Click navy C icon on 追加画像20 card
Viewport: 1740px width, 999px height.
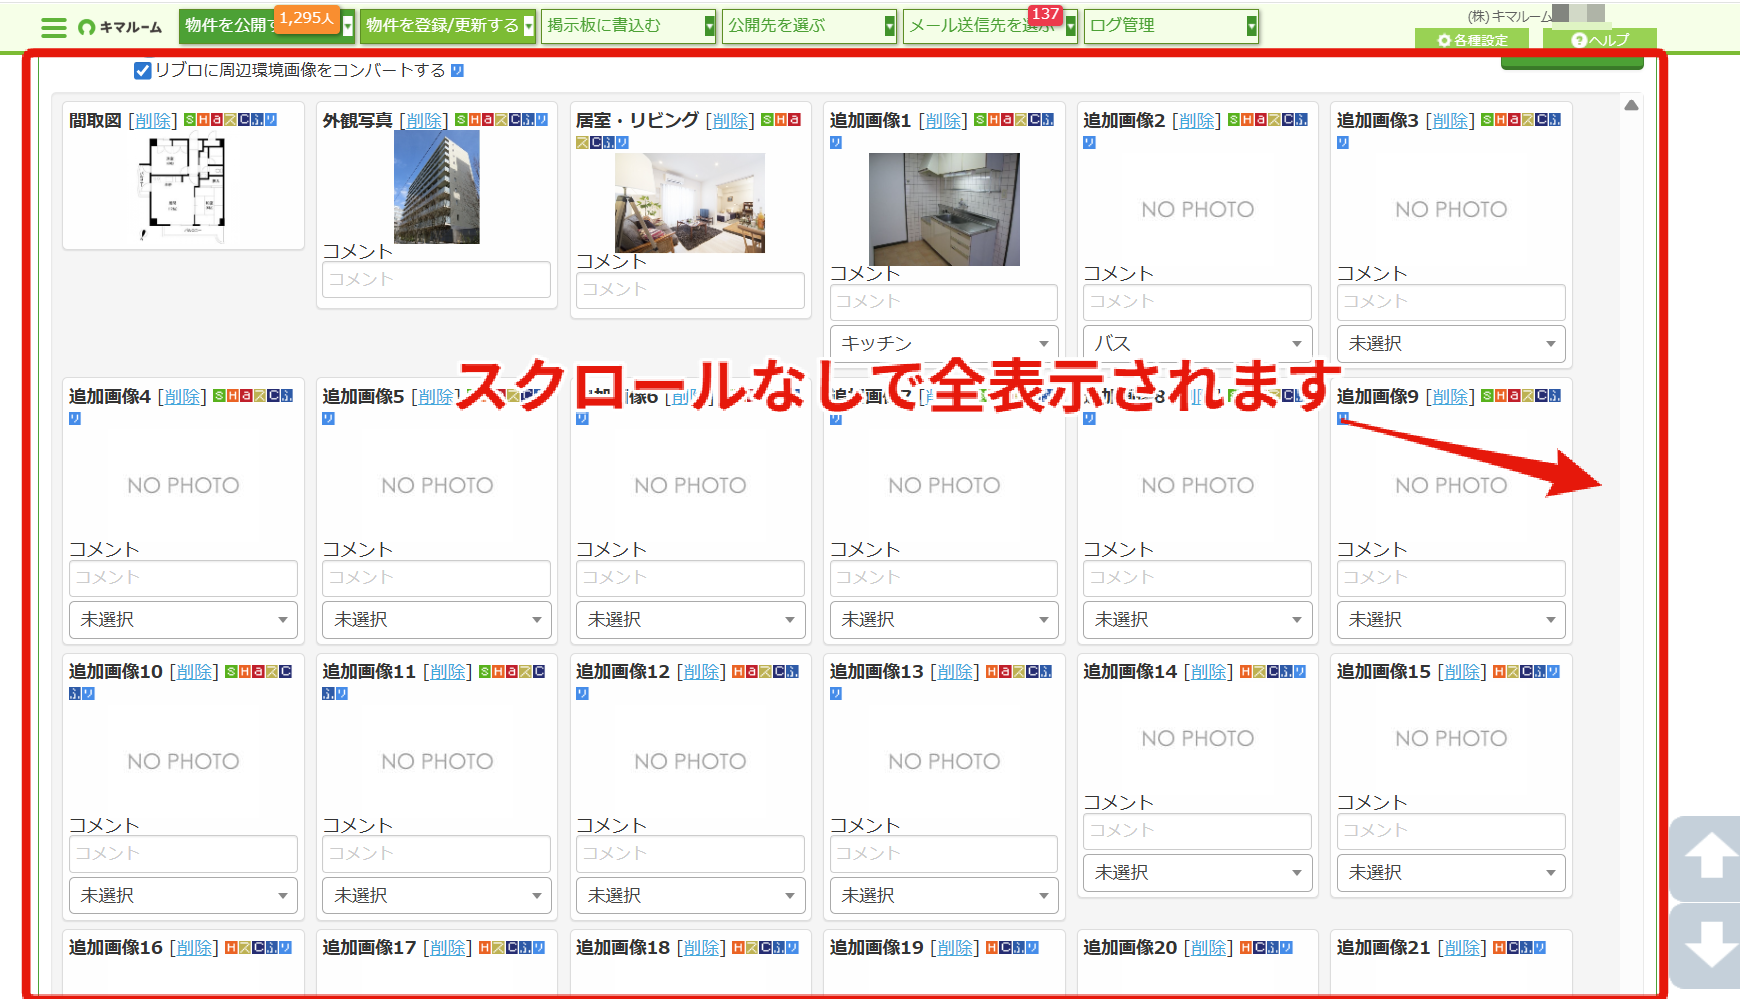click(x=1260, y=947)
